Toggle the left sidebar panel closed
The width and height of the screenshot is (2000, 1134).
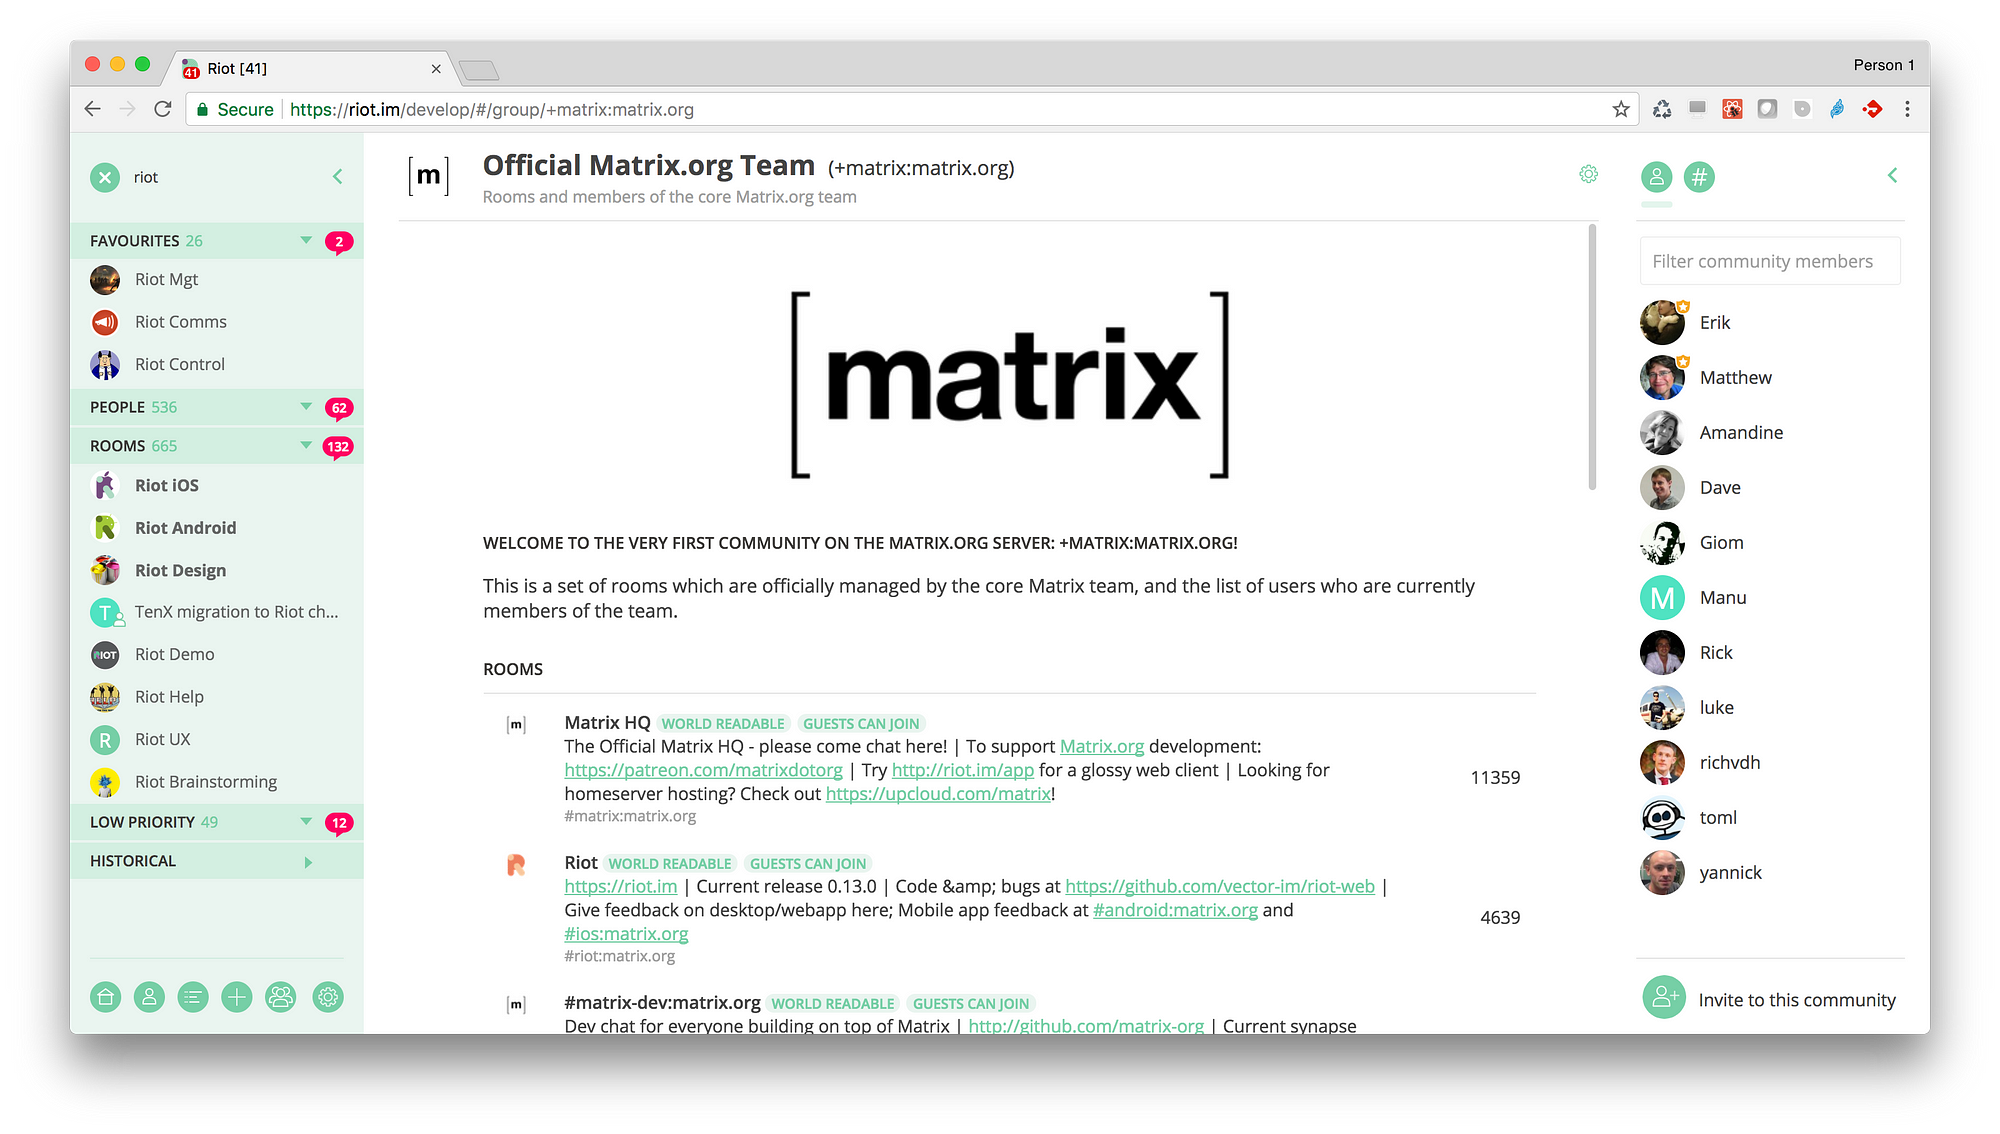tap(337, 176)
